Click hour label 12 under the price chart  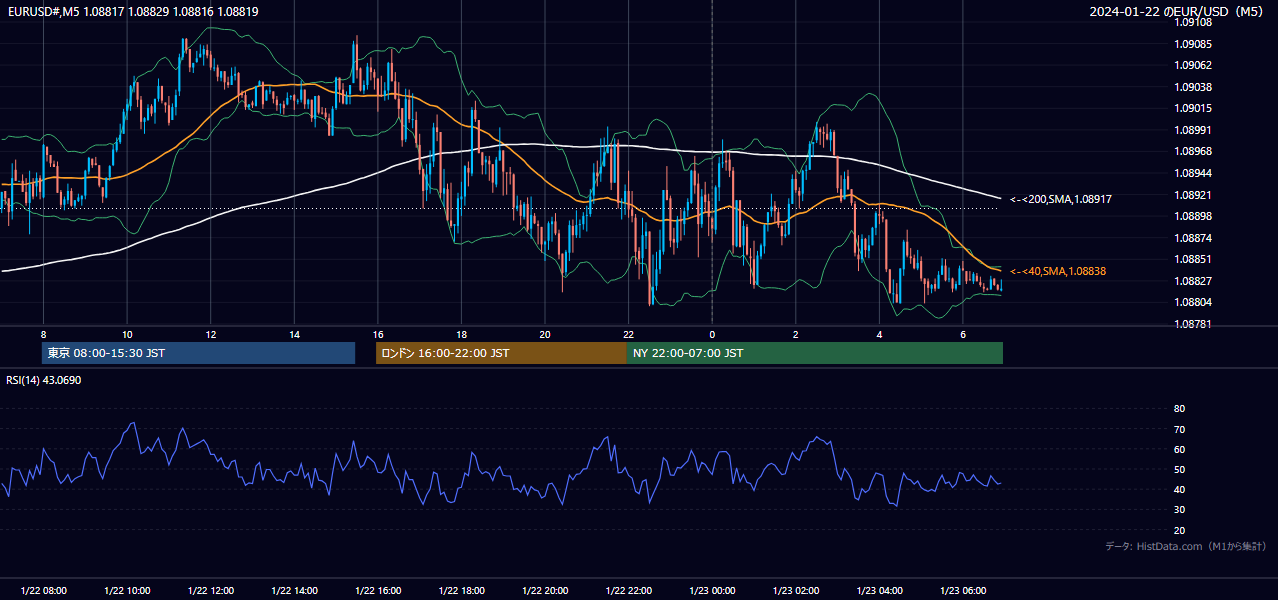click(210, 334)
